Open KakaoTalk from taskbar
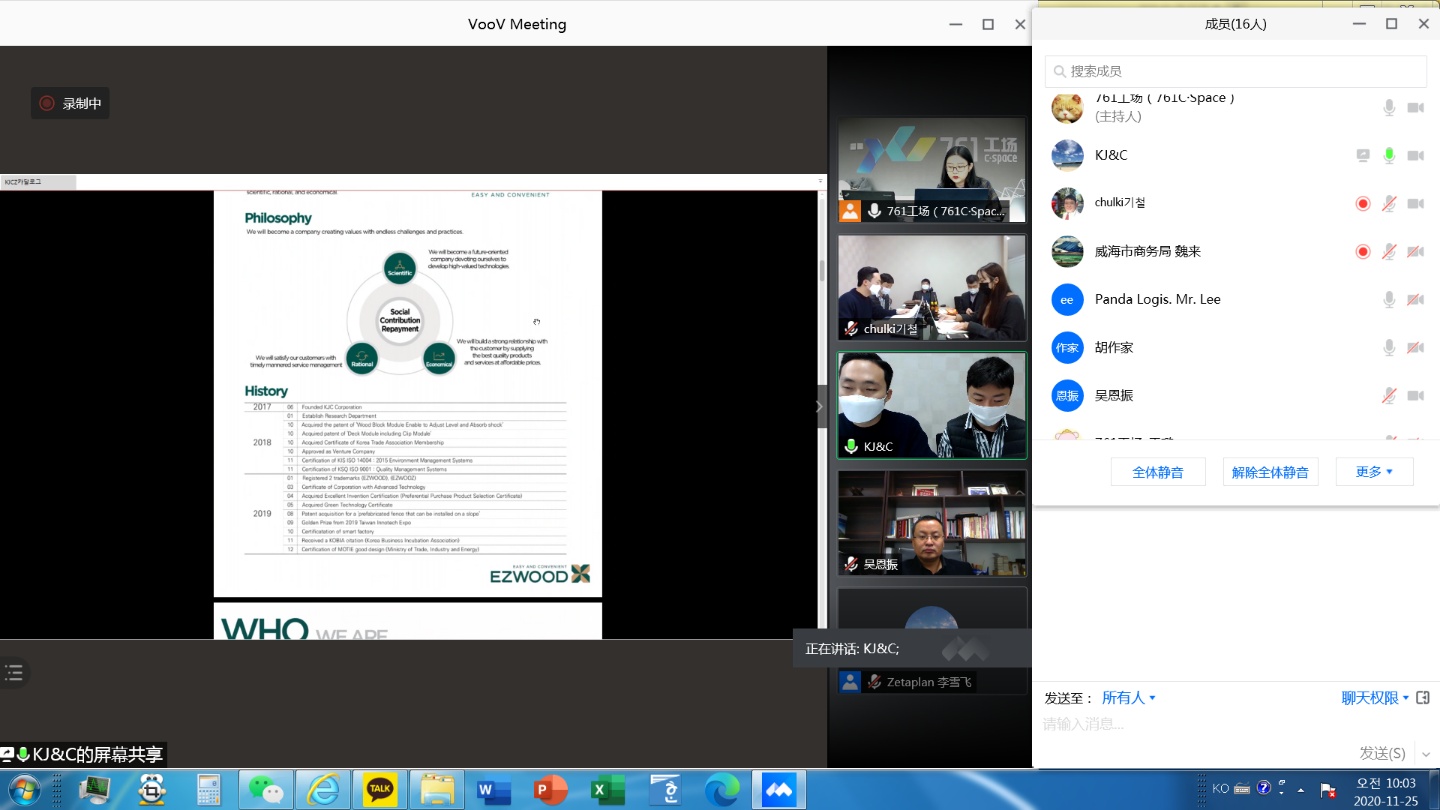The height and width of the screenshot is (810, 1440). [380, 790]
